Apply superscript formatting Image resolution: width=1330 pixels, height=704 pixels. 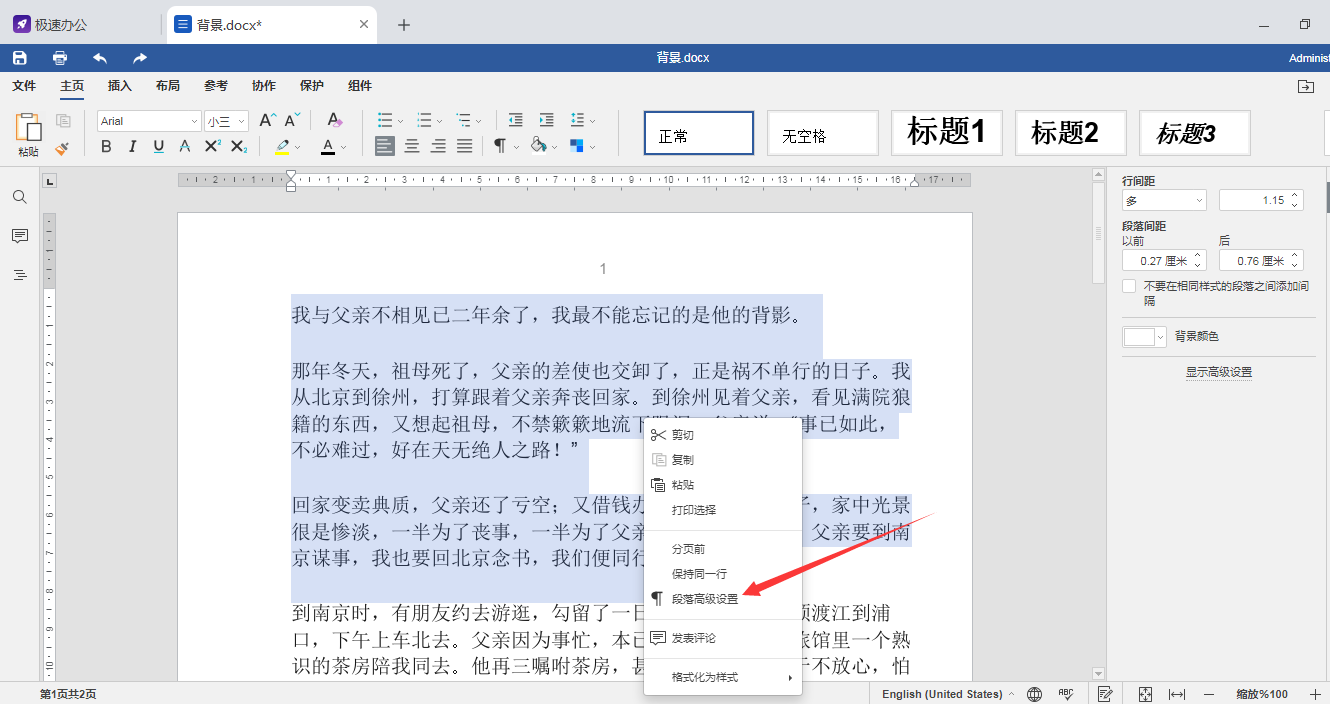[x=214, y=146]
